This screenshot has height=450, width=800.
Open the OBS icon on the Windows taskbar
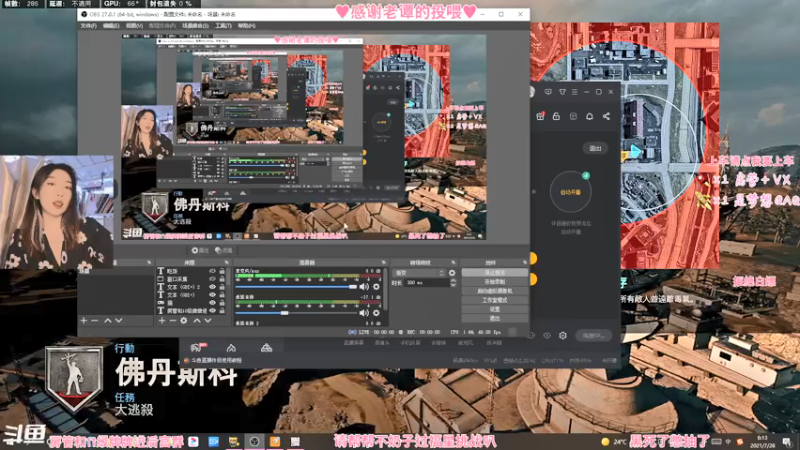coord(254,441)
